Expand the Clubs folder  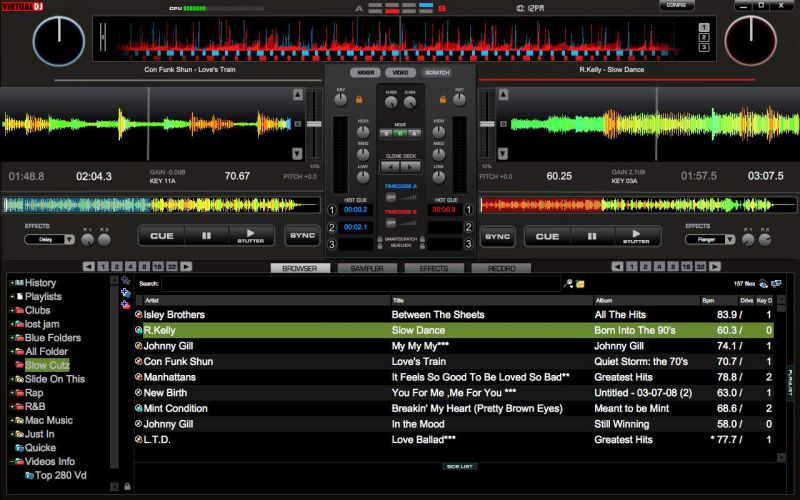[11, 310]
